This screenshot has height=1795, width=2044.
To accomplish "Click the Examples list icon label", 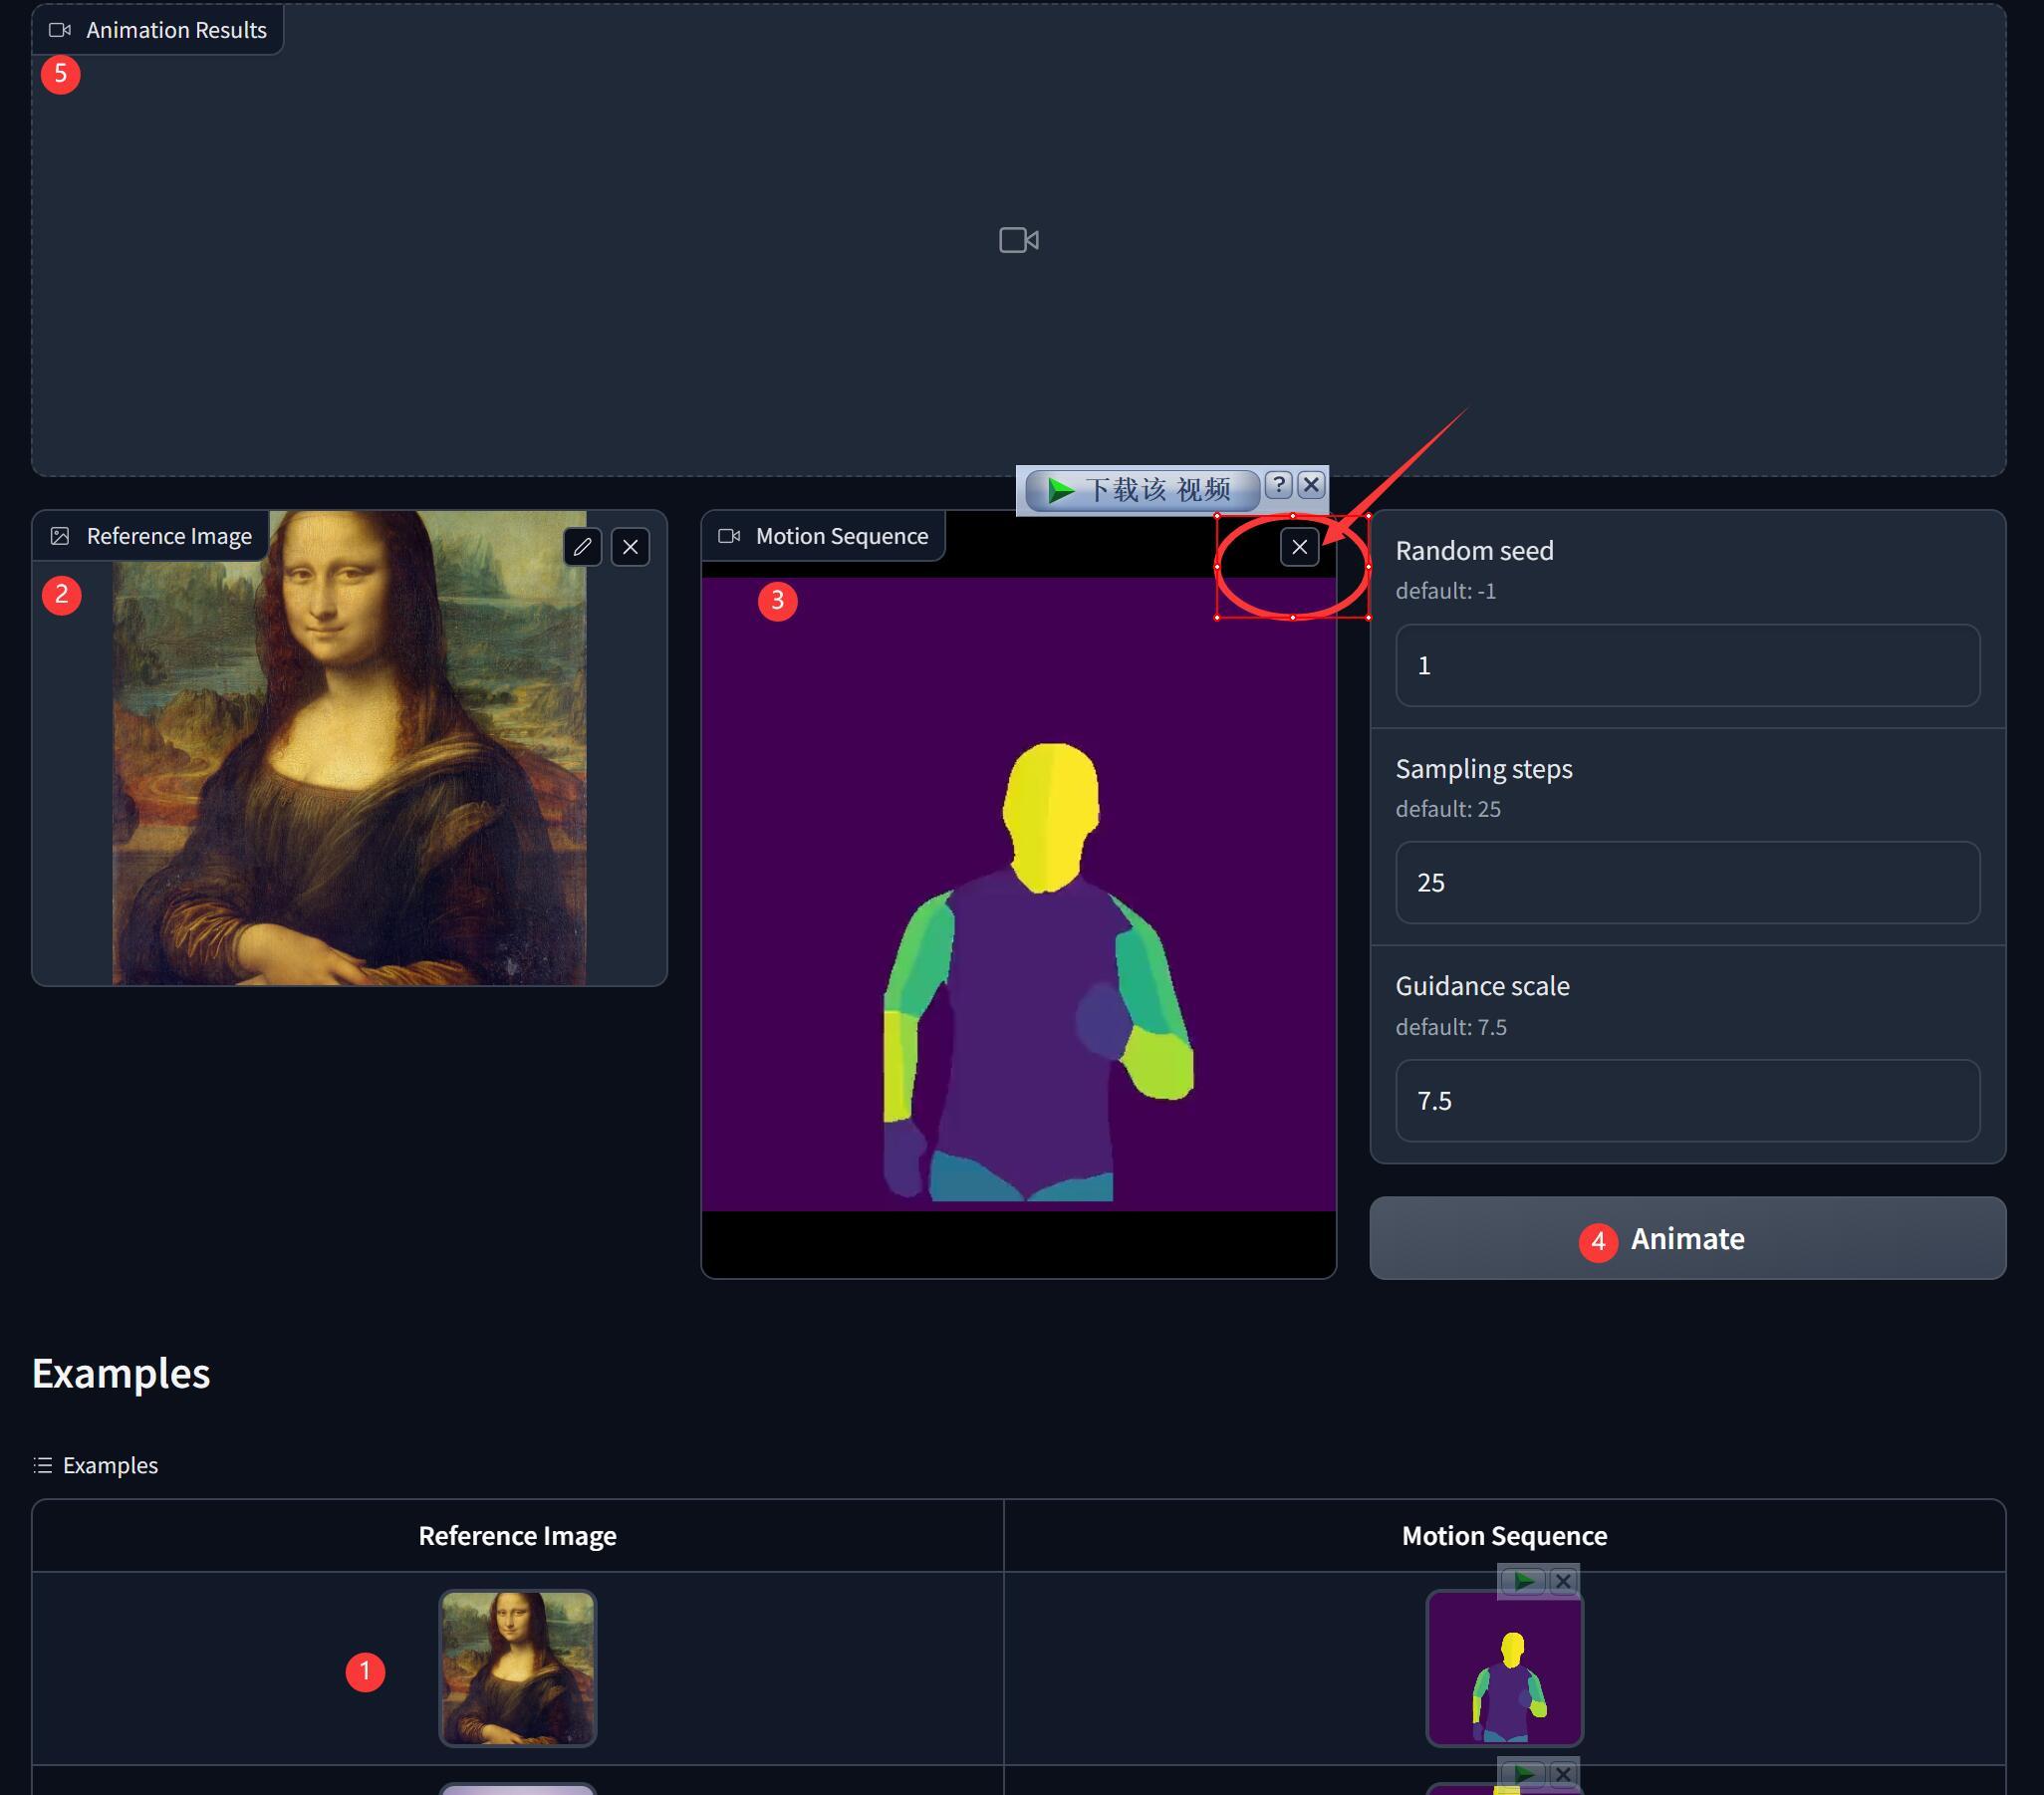I will click(x=96, y=1465).
